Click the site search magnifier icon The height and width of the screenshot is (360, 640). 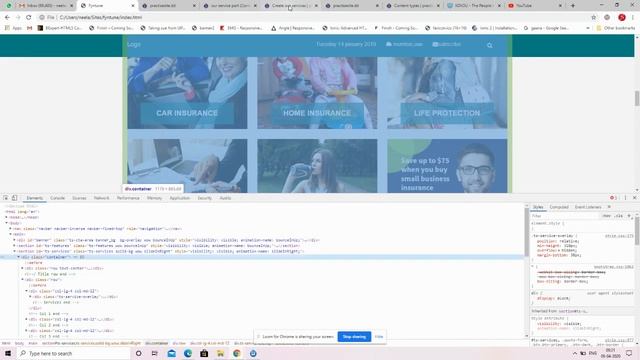coord(489,45)
